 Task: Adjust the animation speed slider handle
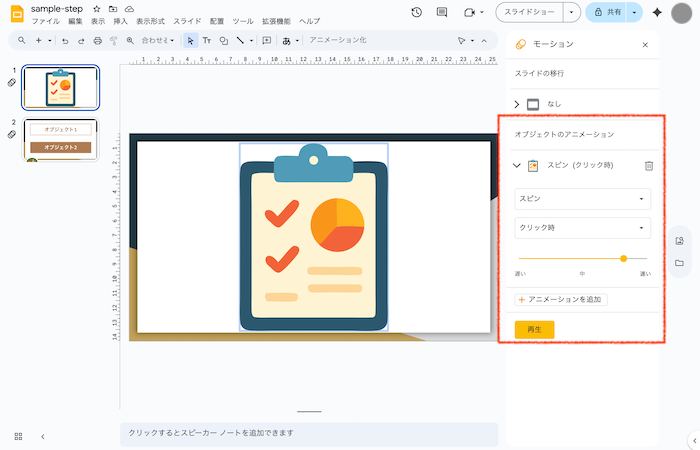point(624,258)
